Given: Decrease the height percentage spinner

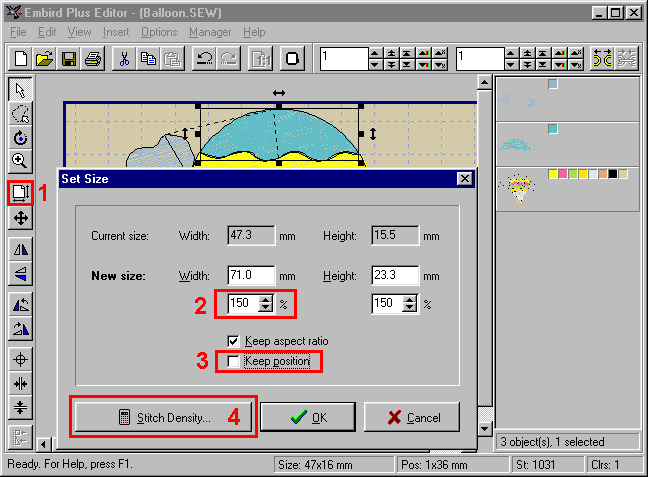Looking at the screenshot, I should click(x=410, y=308).
